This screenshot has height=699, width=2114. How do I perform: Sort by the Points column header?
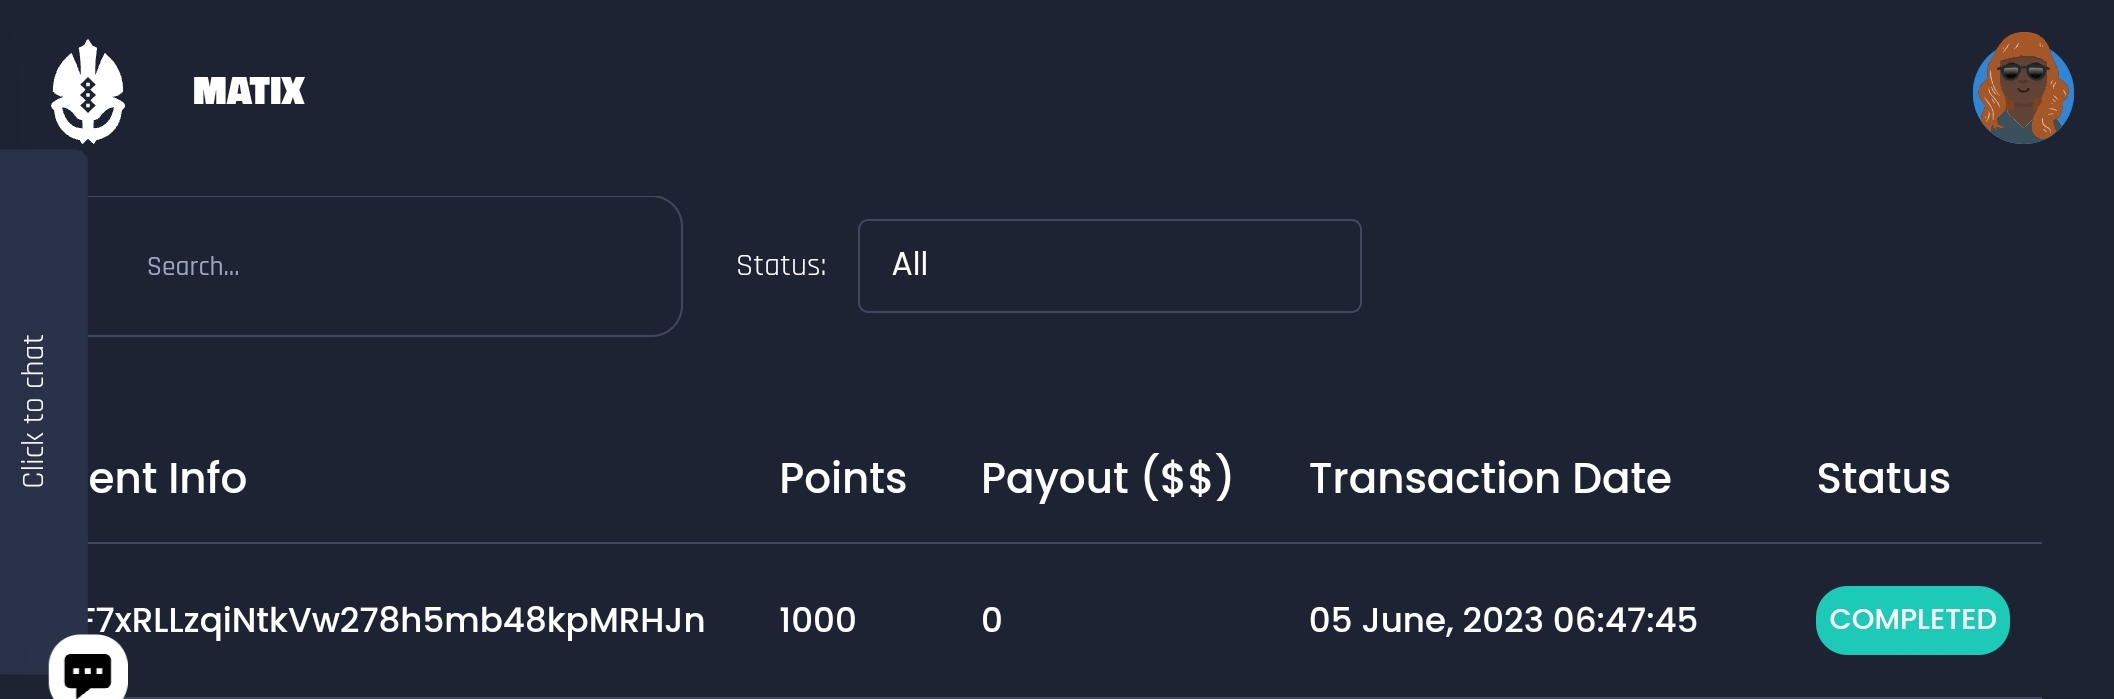(x=842, y=479)
